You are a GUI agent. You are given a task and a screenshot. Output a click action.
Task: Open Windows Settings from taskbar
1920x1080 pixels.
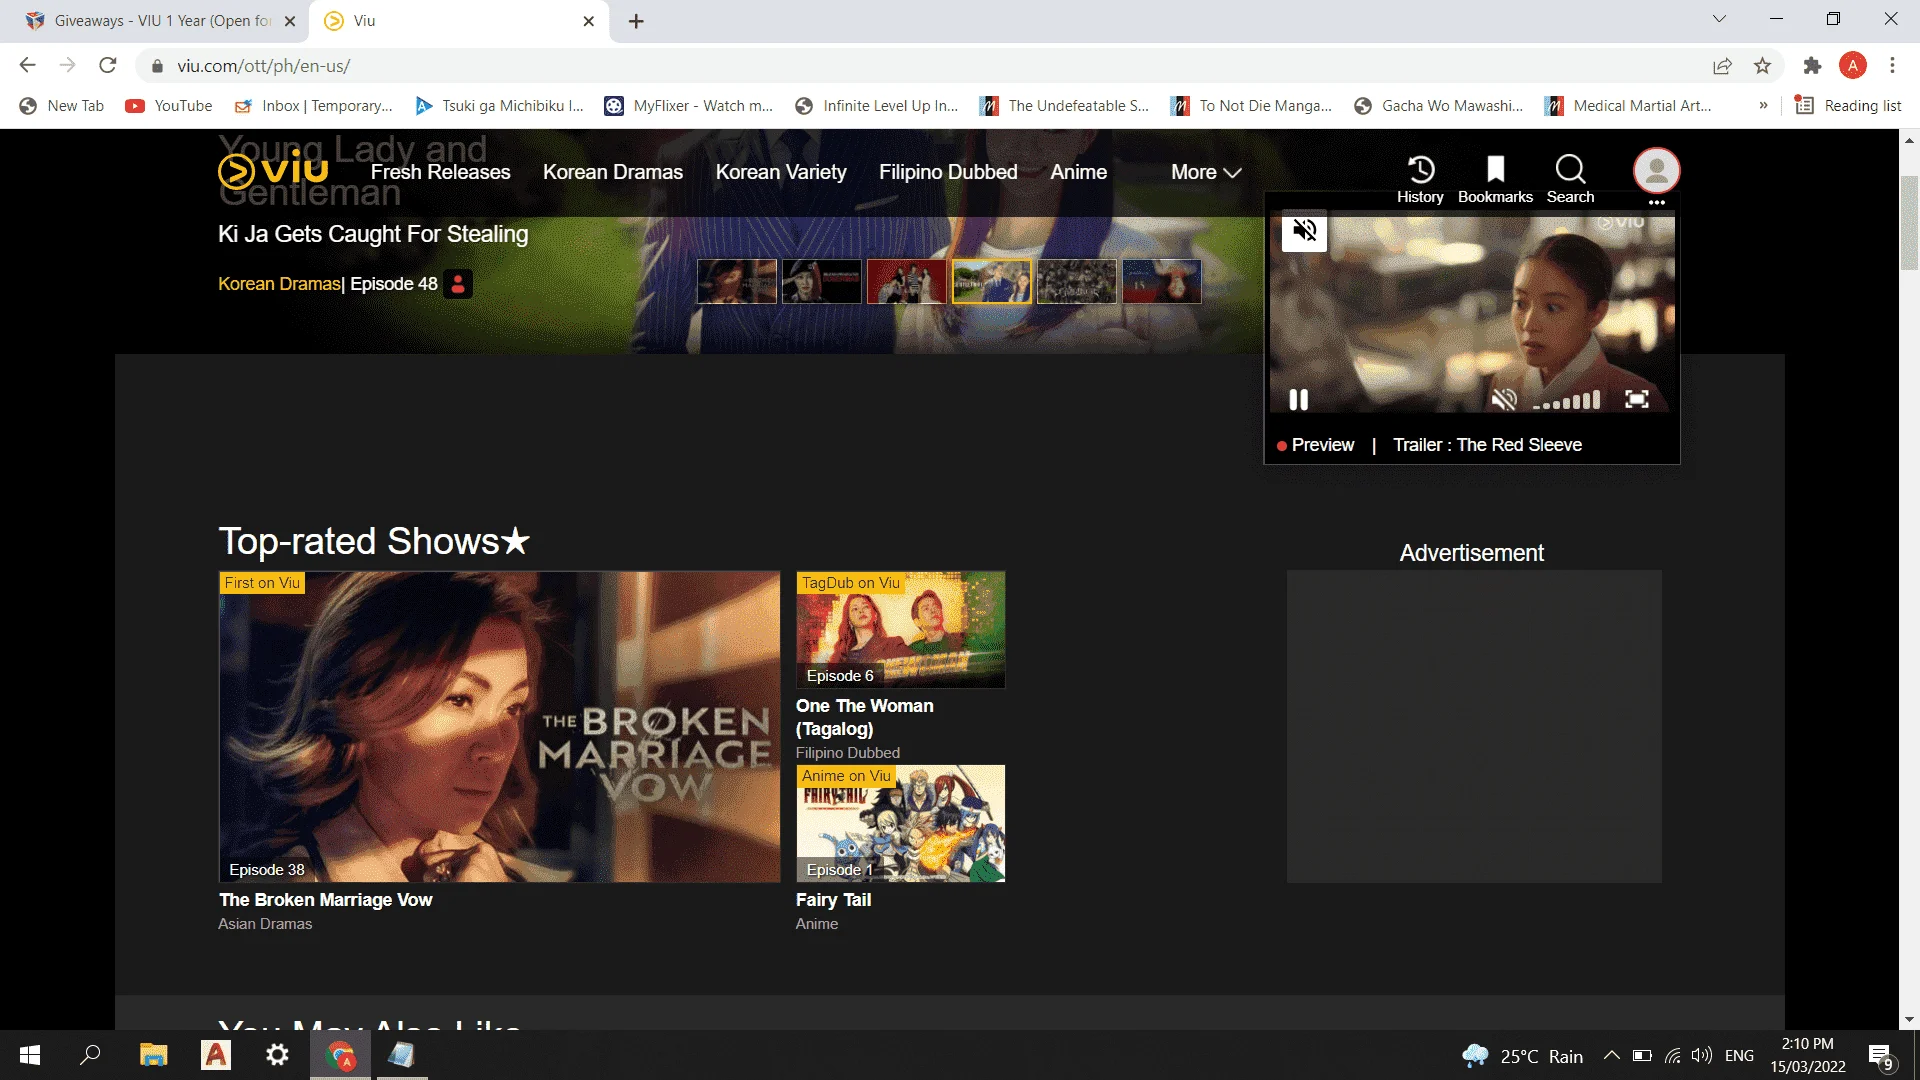[277, 1055]
